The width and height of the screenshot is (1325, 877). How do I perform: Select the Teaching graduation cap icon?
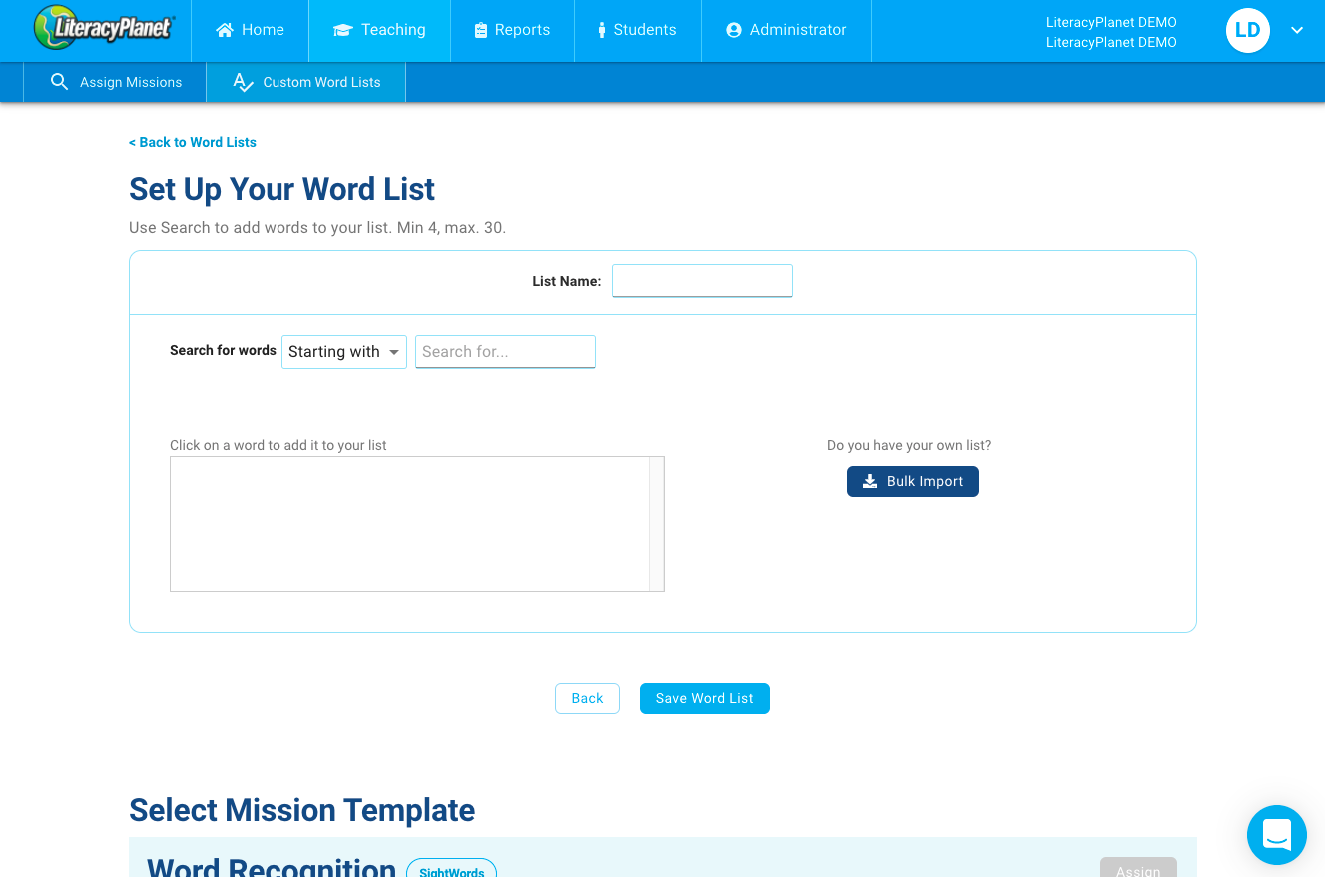340,30
